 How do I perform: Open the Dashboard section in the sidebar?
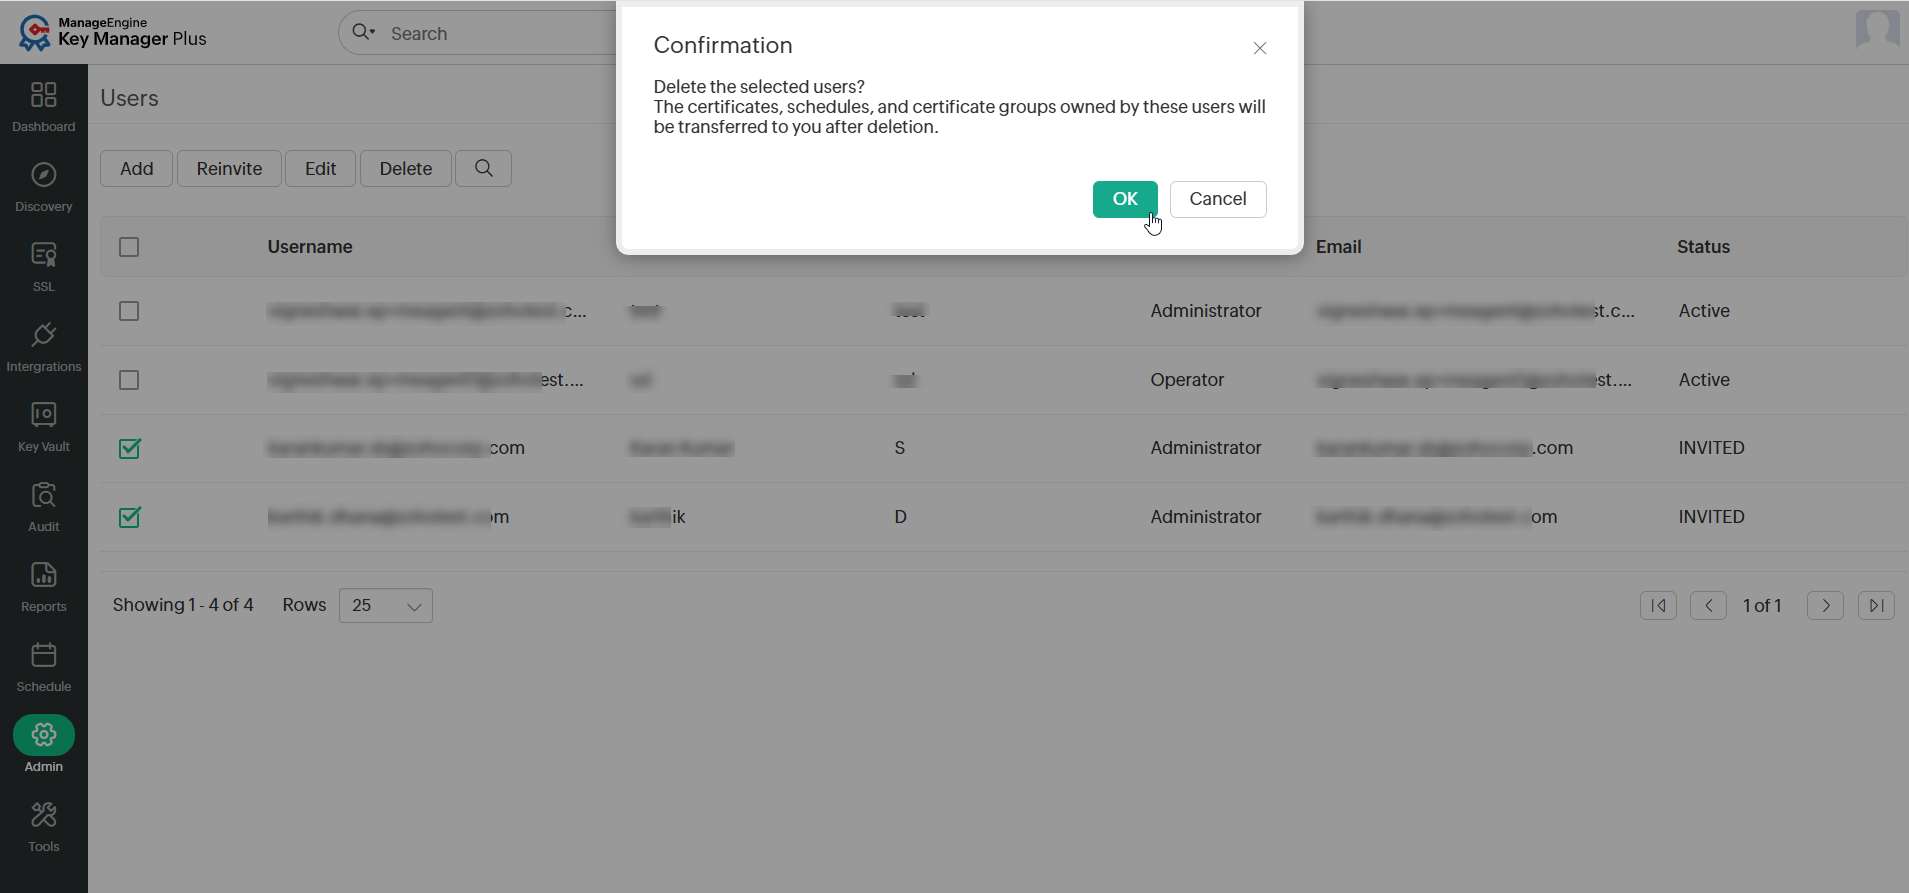pyautogui.click(x=44, y=106)
